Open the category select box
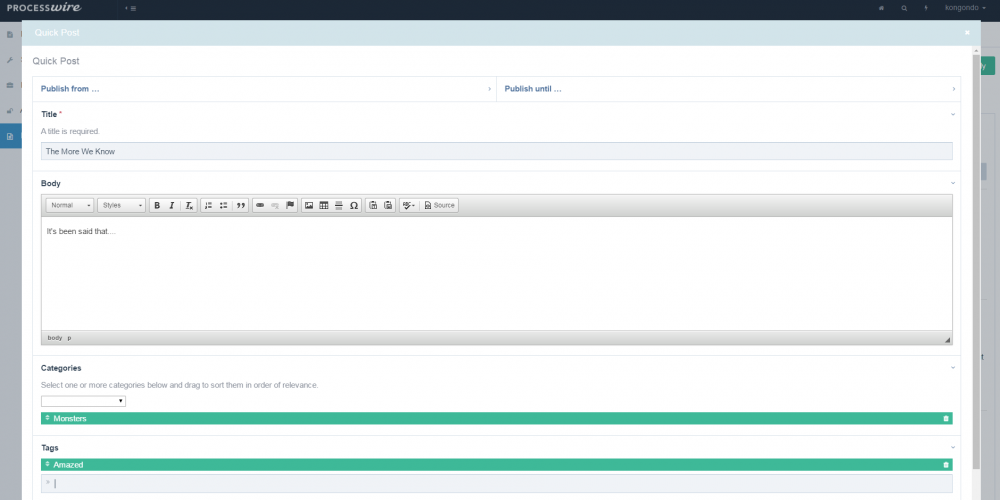Screen dimensions: 1000x500 83,401
